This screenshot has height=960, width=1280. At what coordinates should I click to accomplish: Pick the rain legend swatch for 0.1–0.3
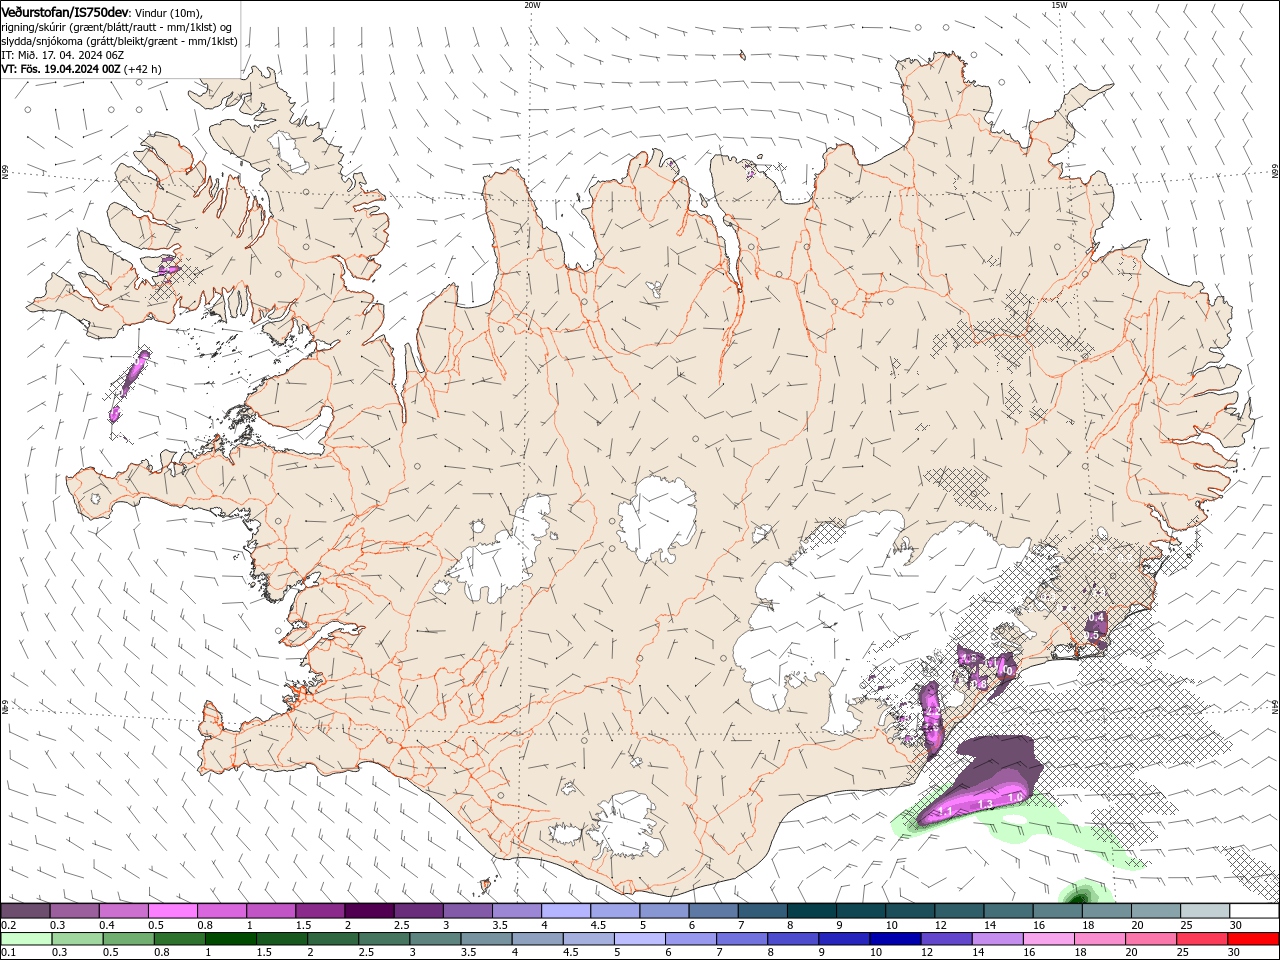pyautogui.click(x=26, y=939)
